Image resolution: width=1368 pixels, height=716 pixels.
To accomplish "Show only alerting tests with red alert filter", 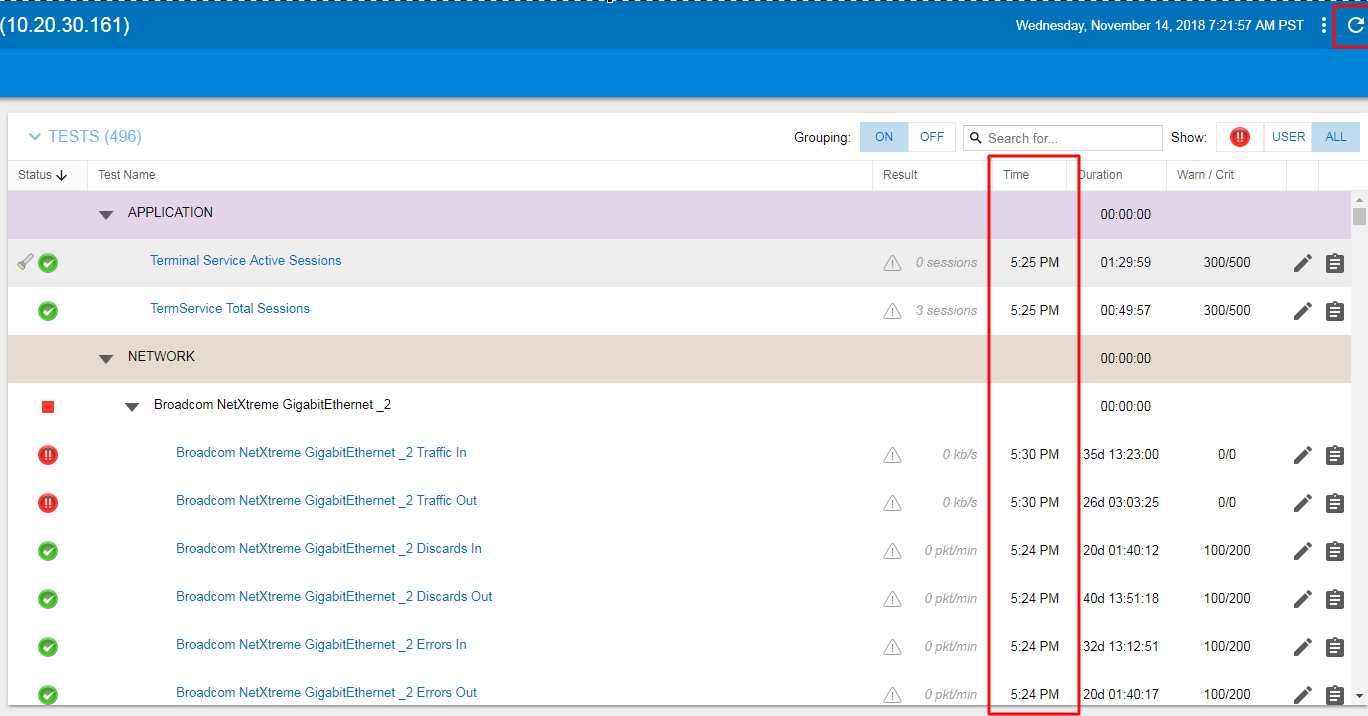I will [1240, 137].
